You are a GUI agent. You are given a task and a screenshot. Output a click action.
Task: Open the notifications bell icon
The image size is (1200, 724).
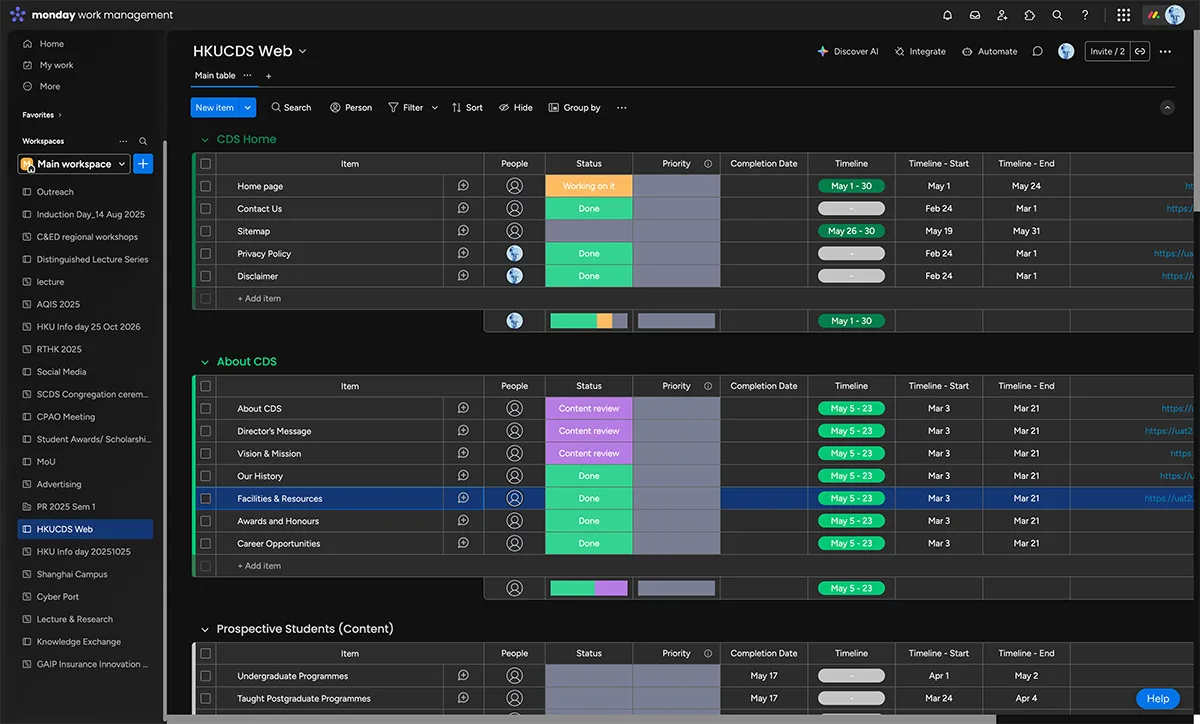coord(947,15)
